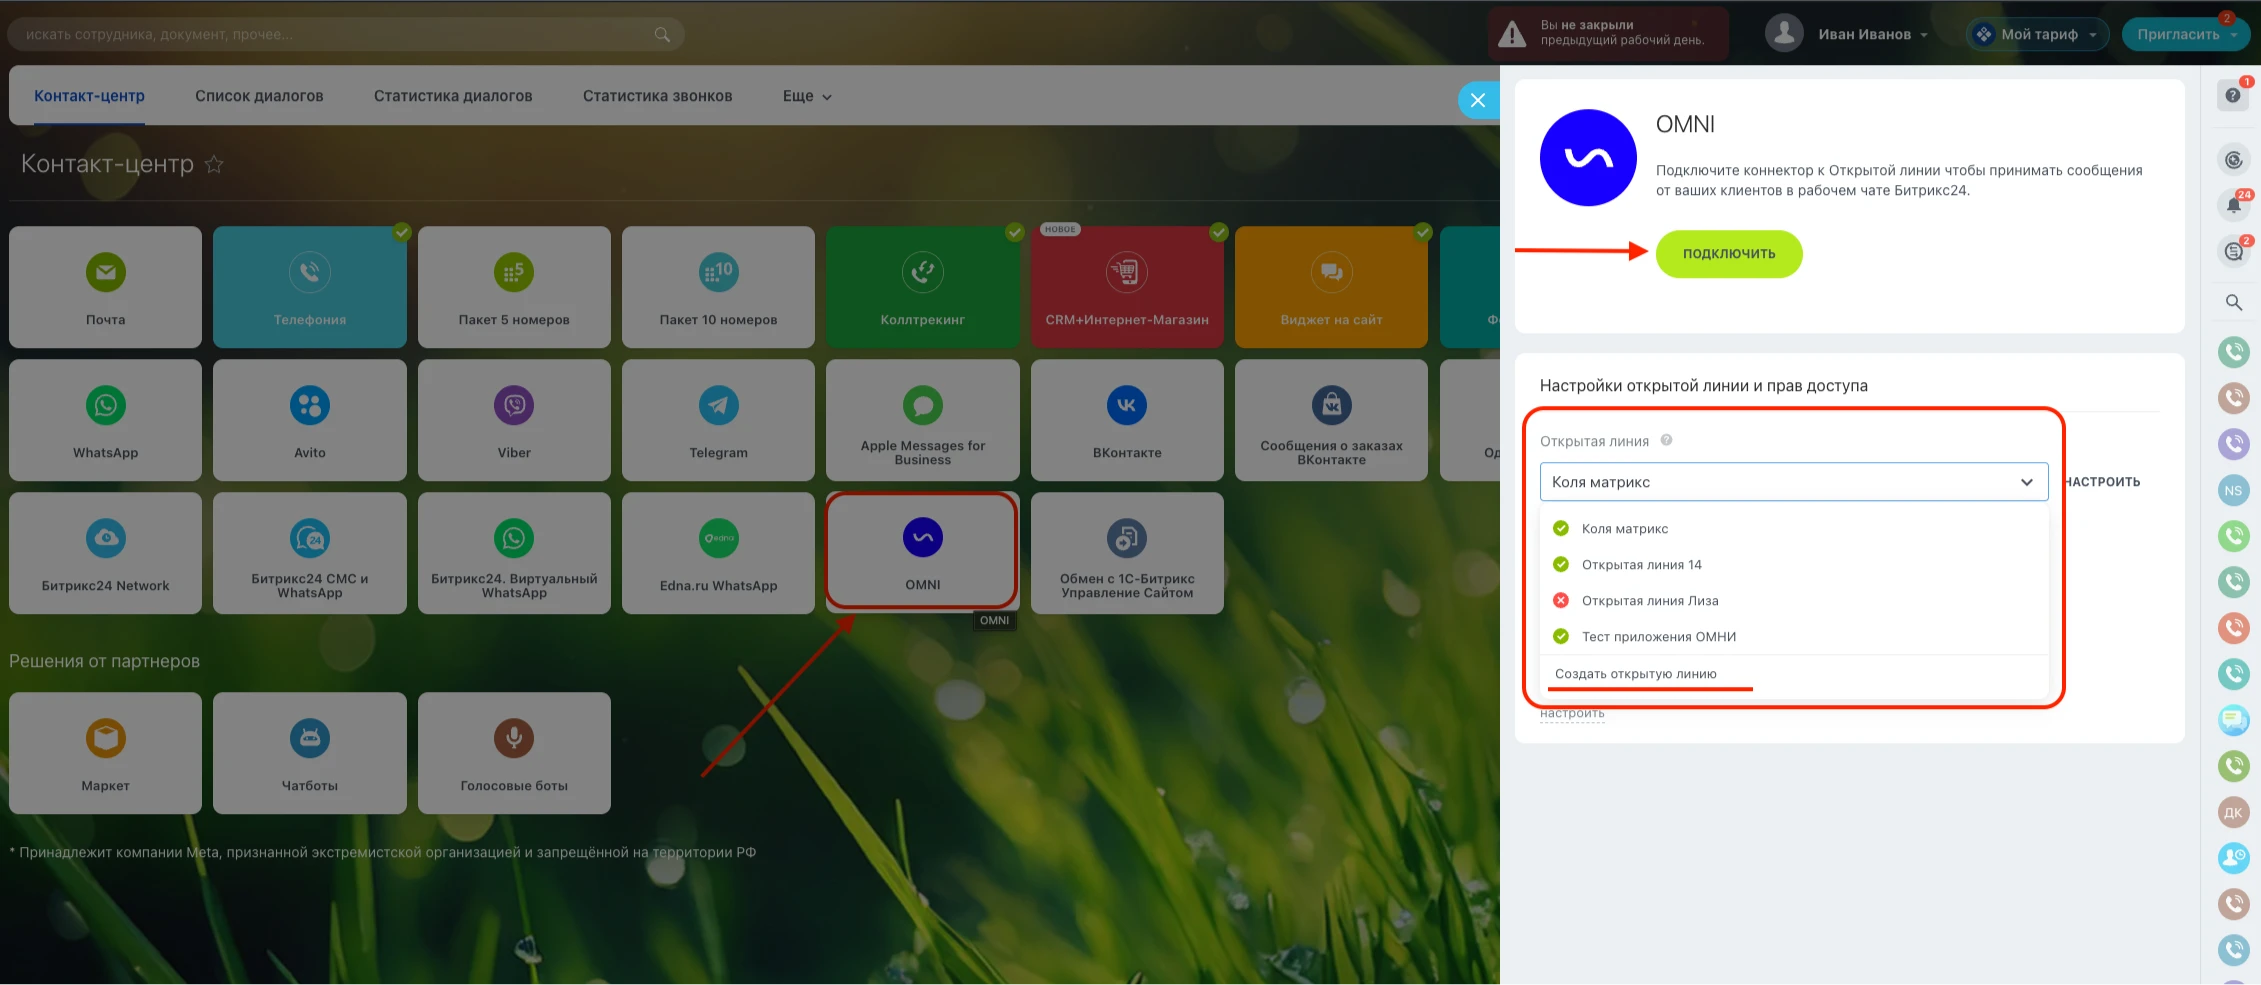The width and height of the screenshot is (2261, 985).
Task: Open the Viber connector tile
Action: (514, 420)
